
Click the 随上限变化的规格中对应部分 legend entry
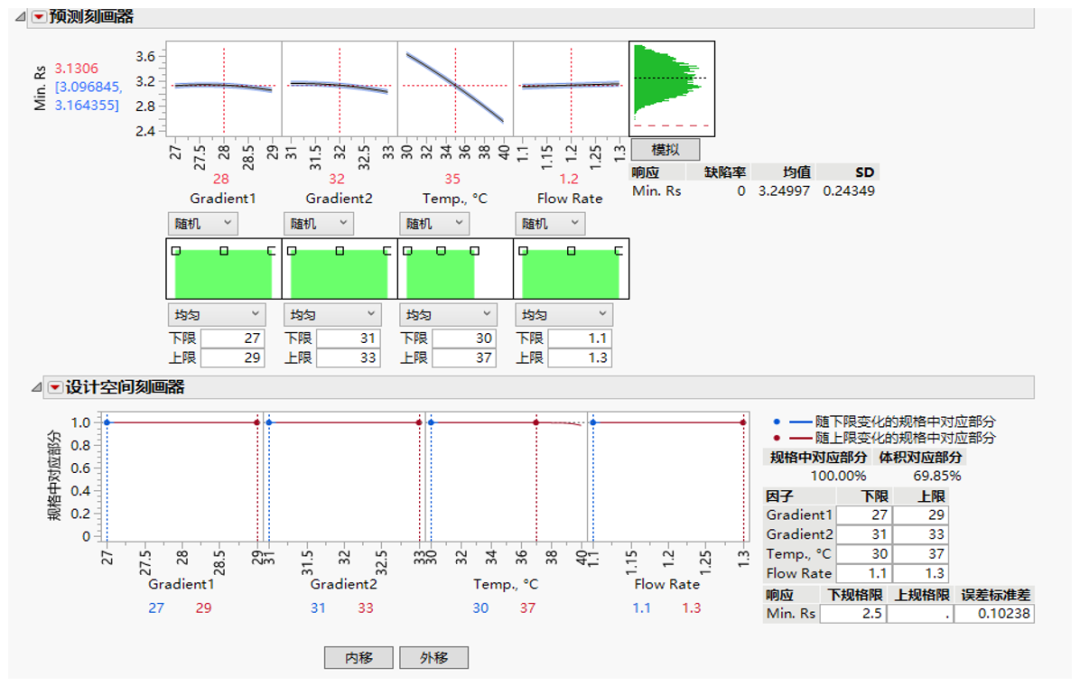coord(884,438)
